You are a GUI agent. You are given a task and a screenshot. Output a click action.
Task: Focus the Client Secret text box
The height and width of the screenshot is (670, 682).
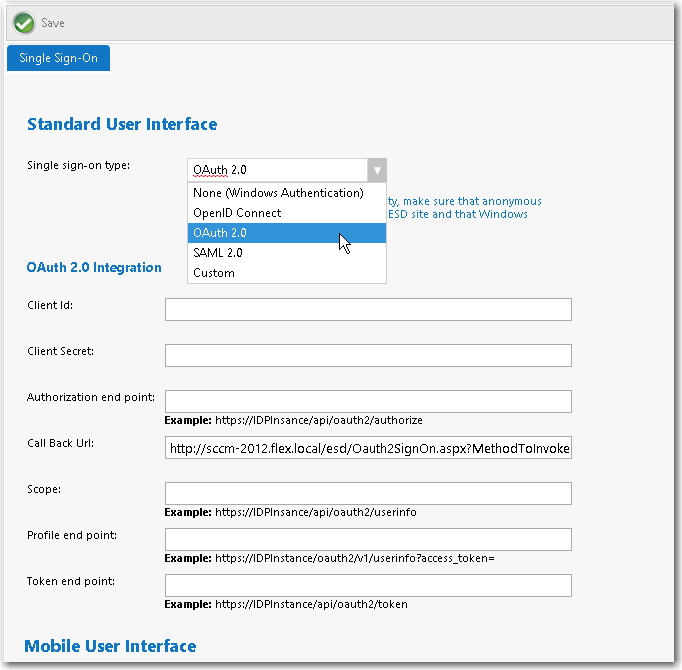(368, 355)
